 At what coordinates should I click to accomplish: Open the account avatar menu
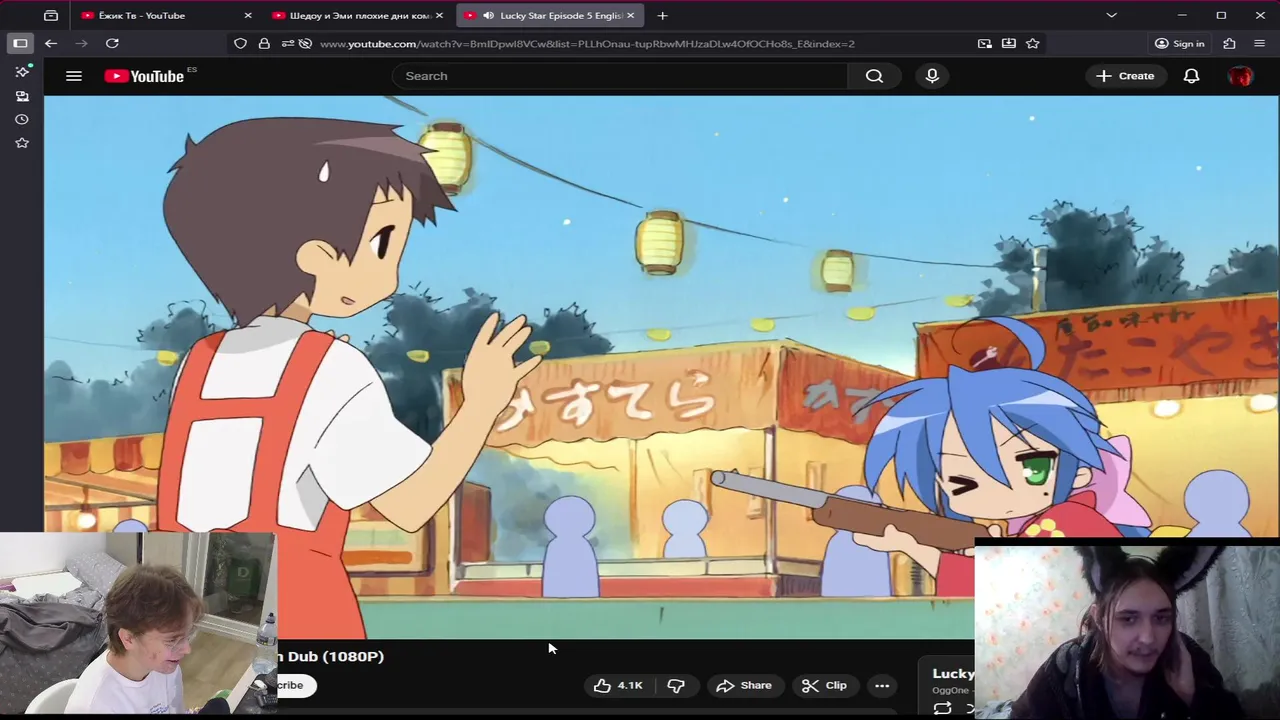coord(1240,76)
